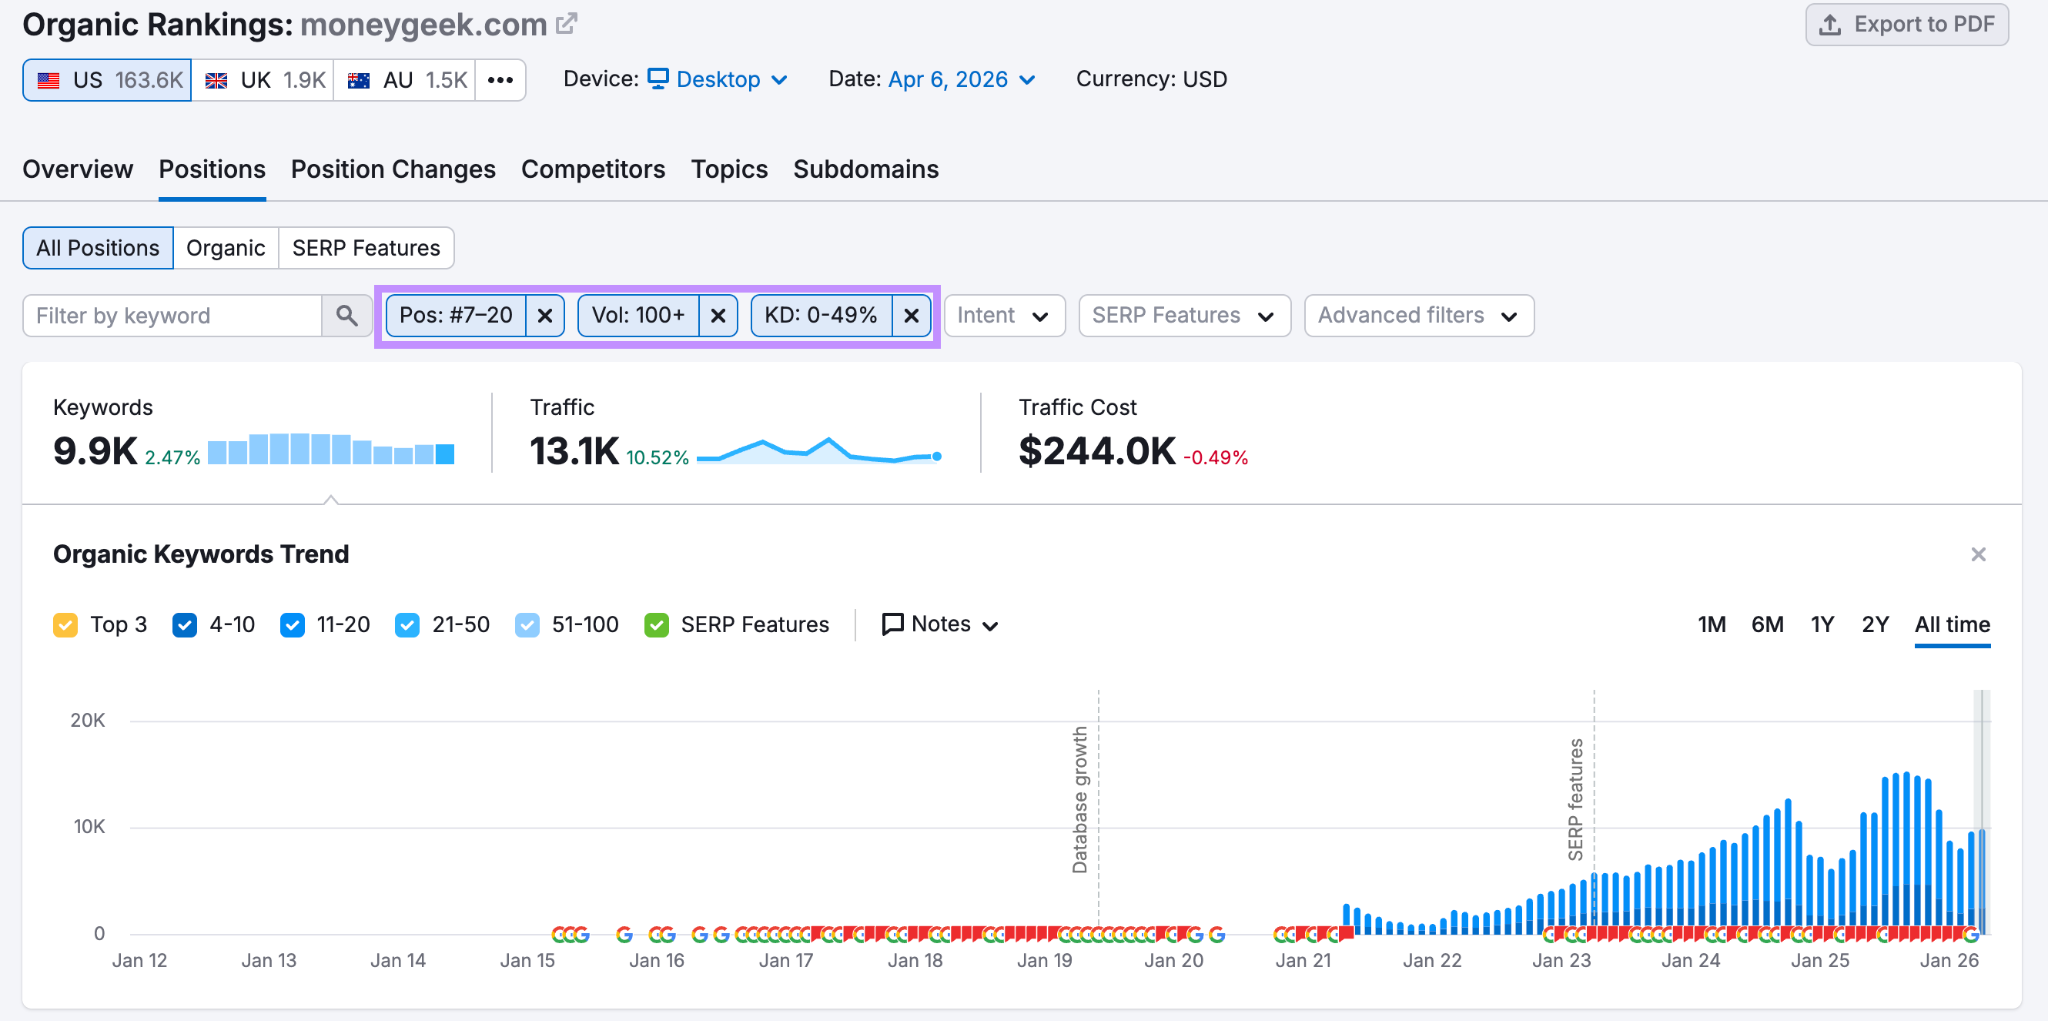
Task: Set the chart range to 6M
Action: click(x=1767, y=625)
